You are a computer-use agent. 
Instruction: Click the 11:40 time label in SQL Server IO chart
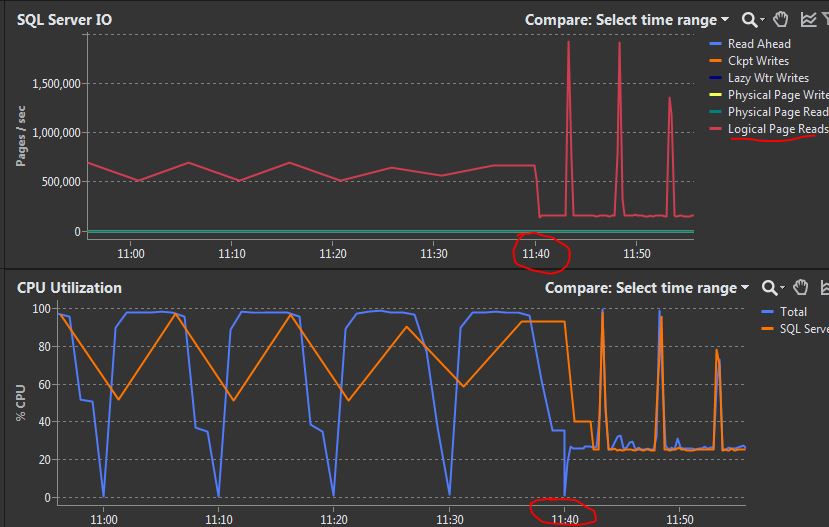click(x=536, y=254)
